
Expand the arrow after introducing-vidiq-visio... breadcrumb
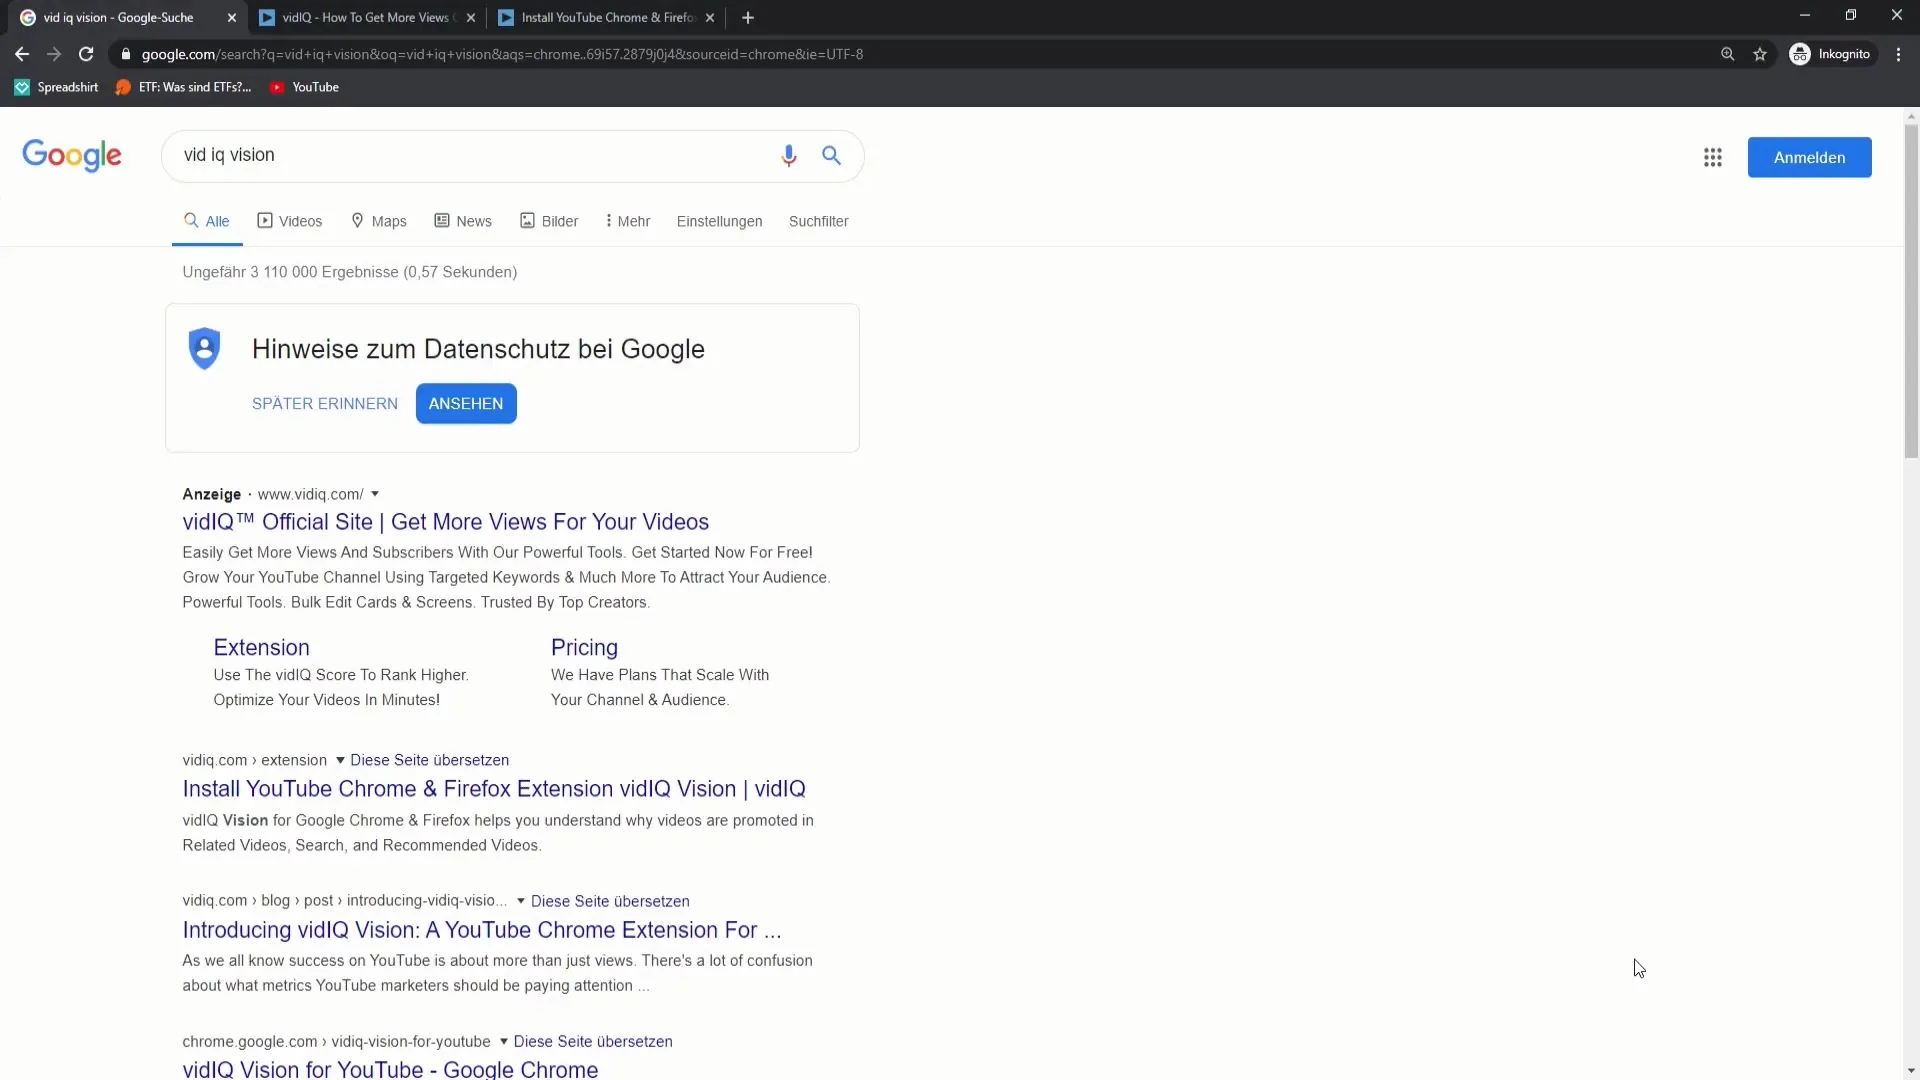[521, 901]
